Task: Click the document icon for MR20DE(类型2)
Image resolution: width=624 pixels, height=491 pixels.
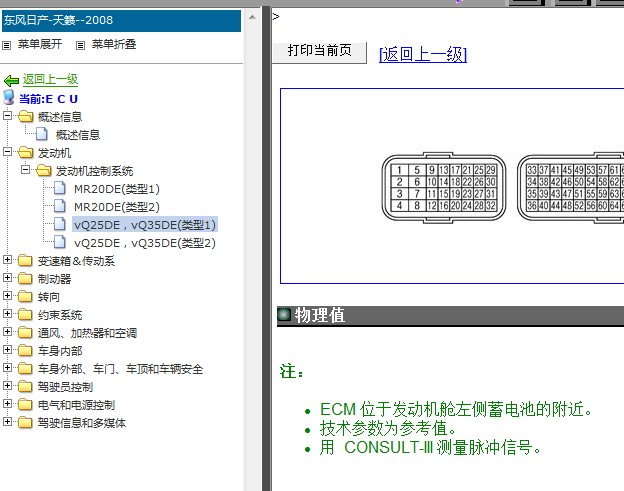Action: click(60, 206)
